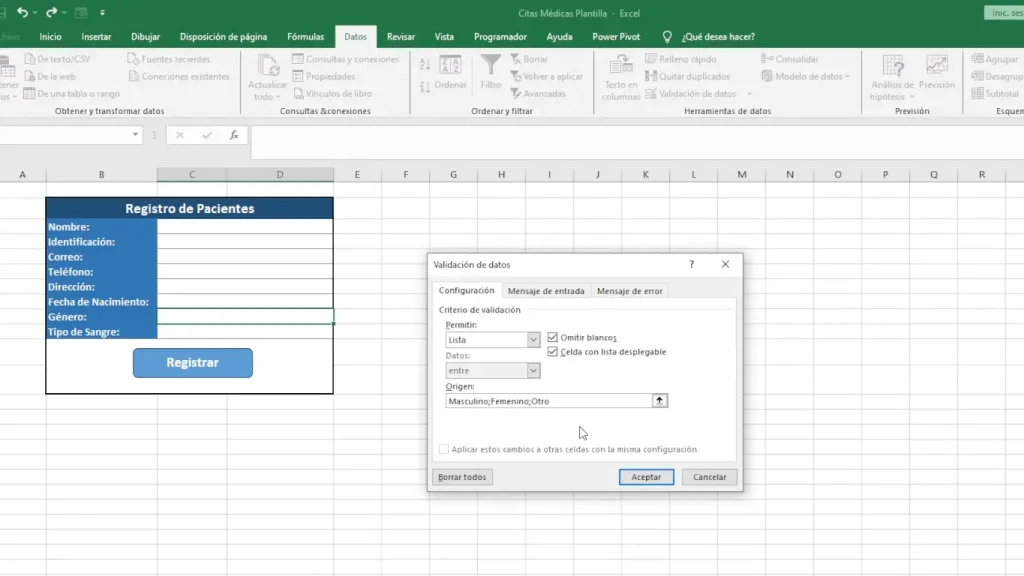Click the Quitar duplicados icon
Image resolution: width=1024 pixels, height=576 pixels.
pyautogui.click(x=651, y=76)
